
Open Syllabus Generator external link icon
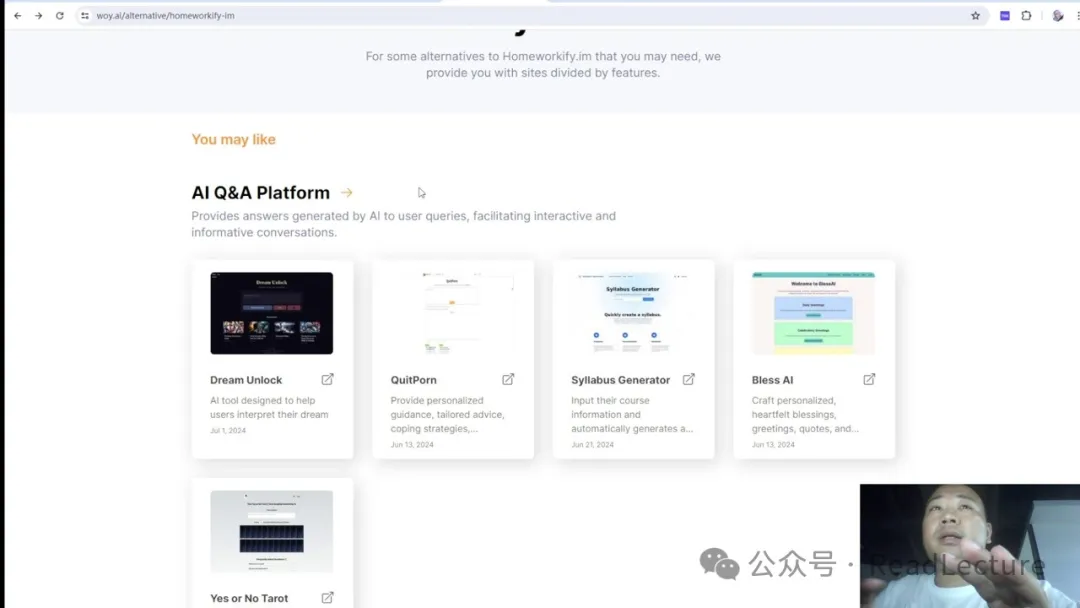click(688, 379)
